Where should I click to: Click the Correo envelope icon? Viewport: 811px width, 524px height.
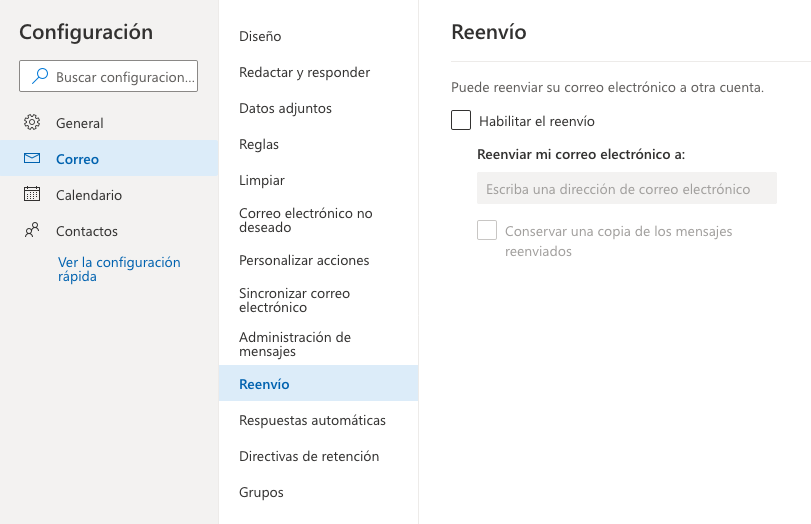coord(32,158)
